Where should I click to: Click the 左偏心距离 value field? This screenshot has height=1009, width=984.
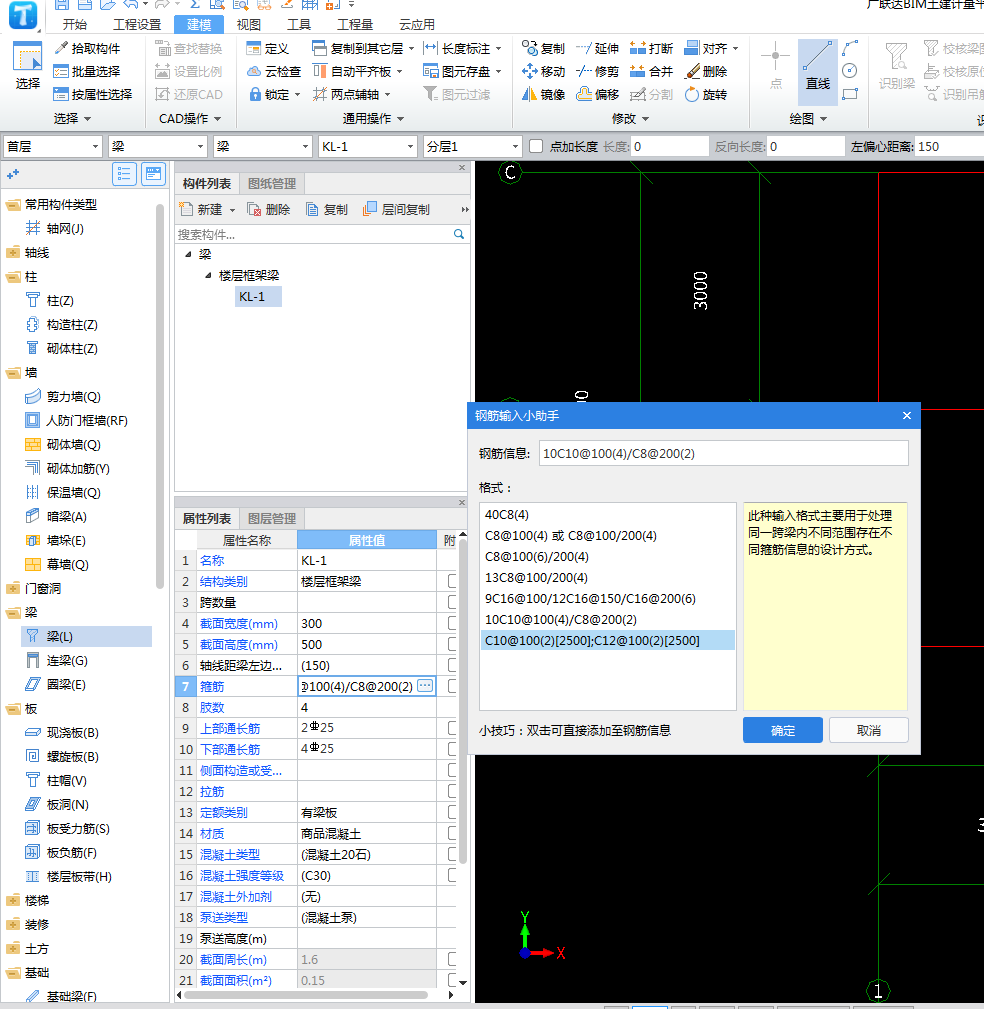click(950, 147)
